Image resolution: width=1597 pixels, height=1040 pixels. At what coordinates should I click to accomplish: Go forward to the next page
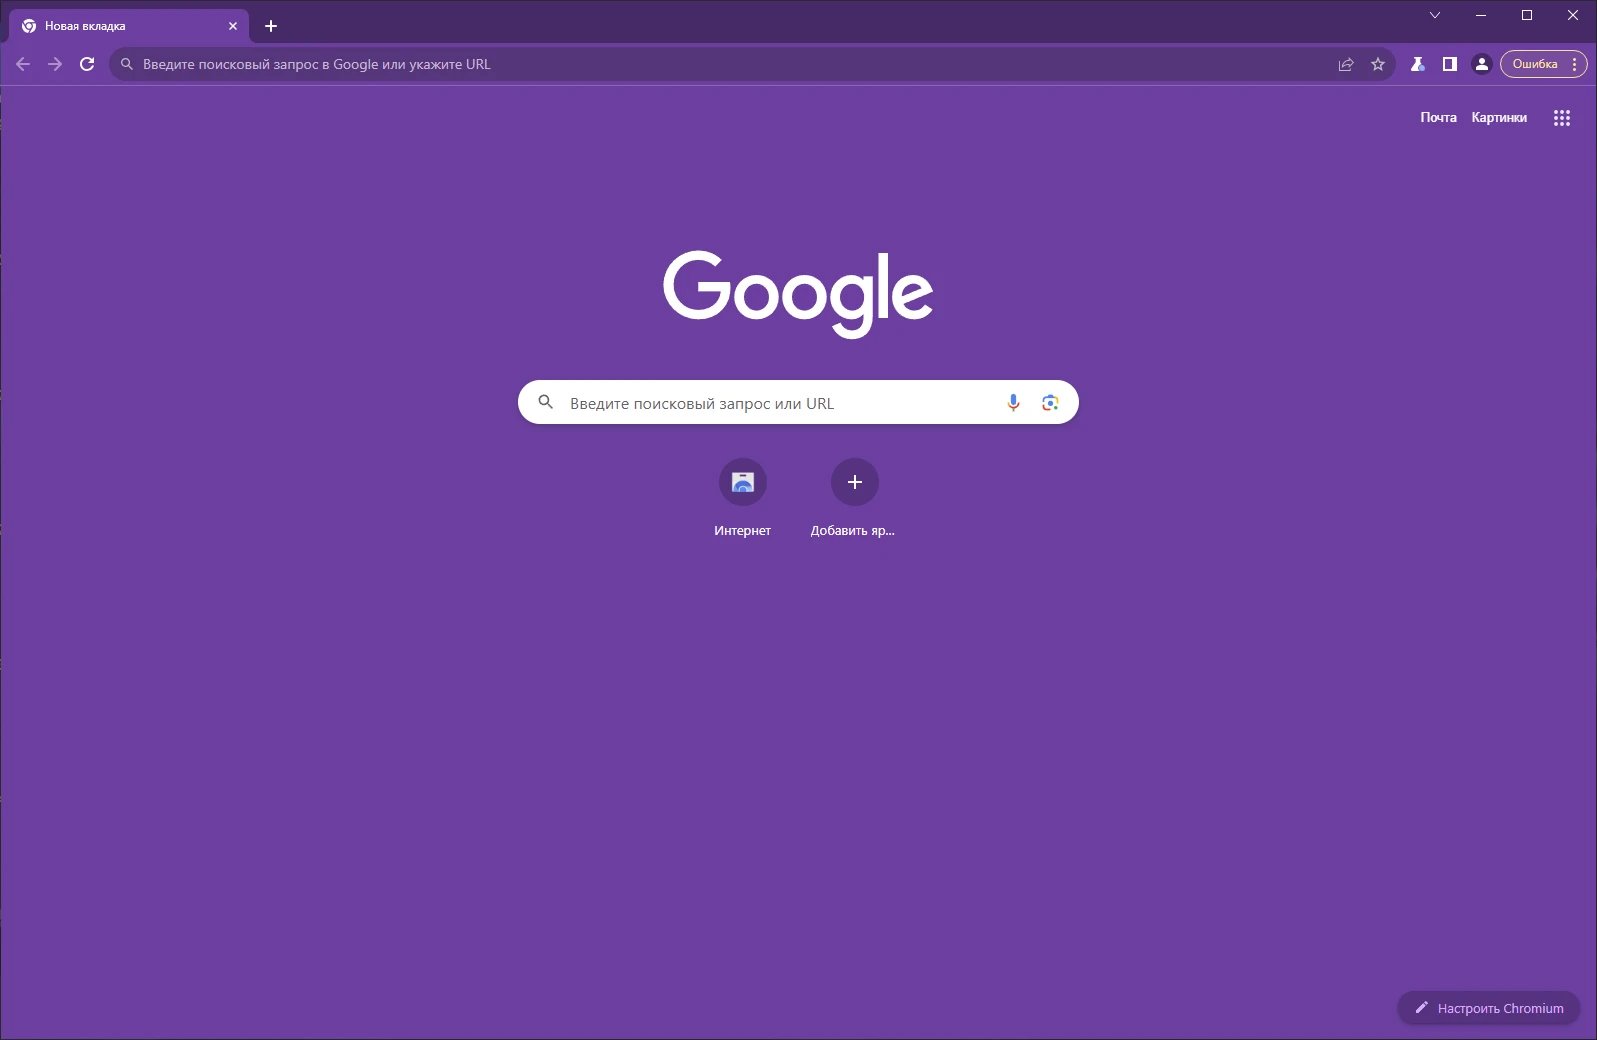tap(55, 64)
